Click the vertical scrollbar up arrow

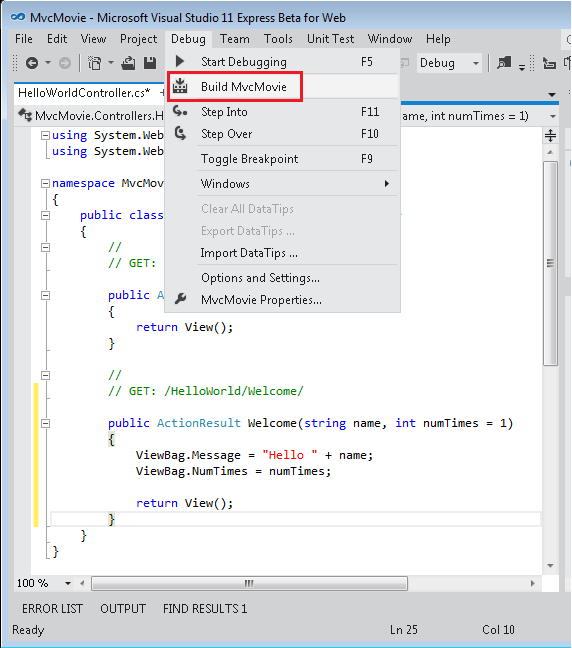click(x=551, y=152)
